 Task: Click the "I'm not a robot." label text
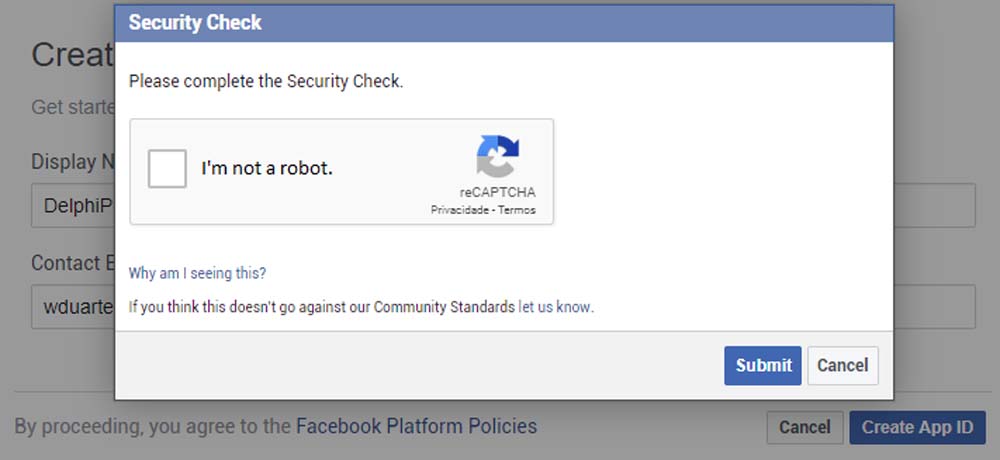(266, 169)
